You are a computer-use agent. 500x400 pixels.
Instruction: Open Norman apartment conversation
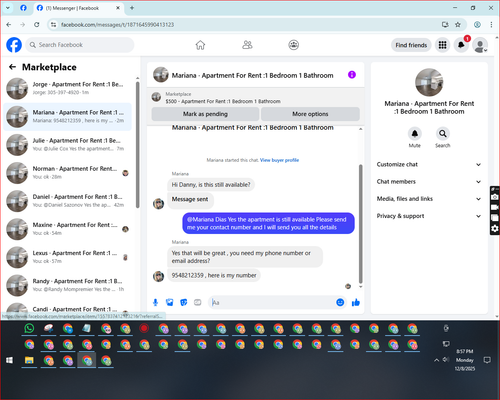coord(68,173)
